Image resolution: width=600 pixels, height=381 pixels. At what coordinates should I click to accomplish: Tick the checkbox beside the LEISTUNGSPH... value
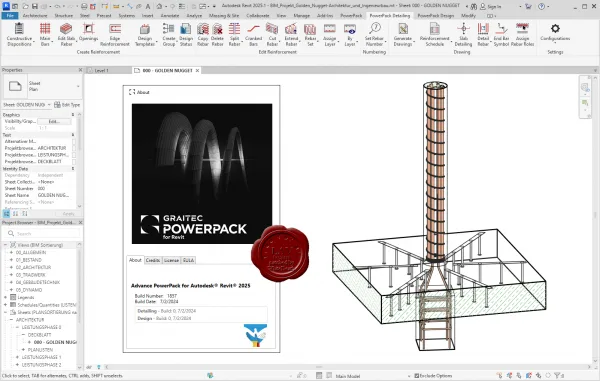click(x=73, y=155)
